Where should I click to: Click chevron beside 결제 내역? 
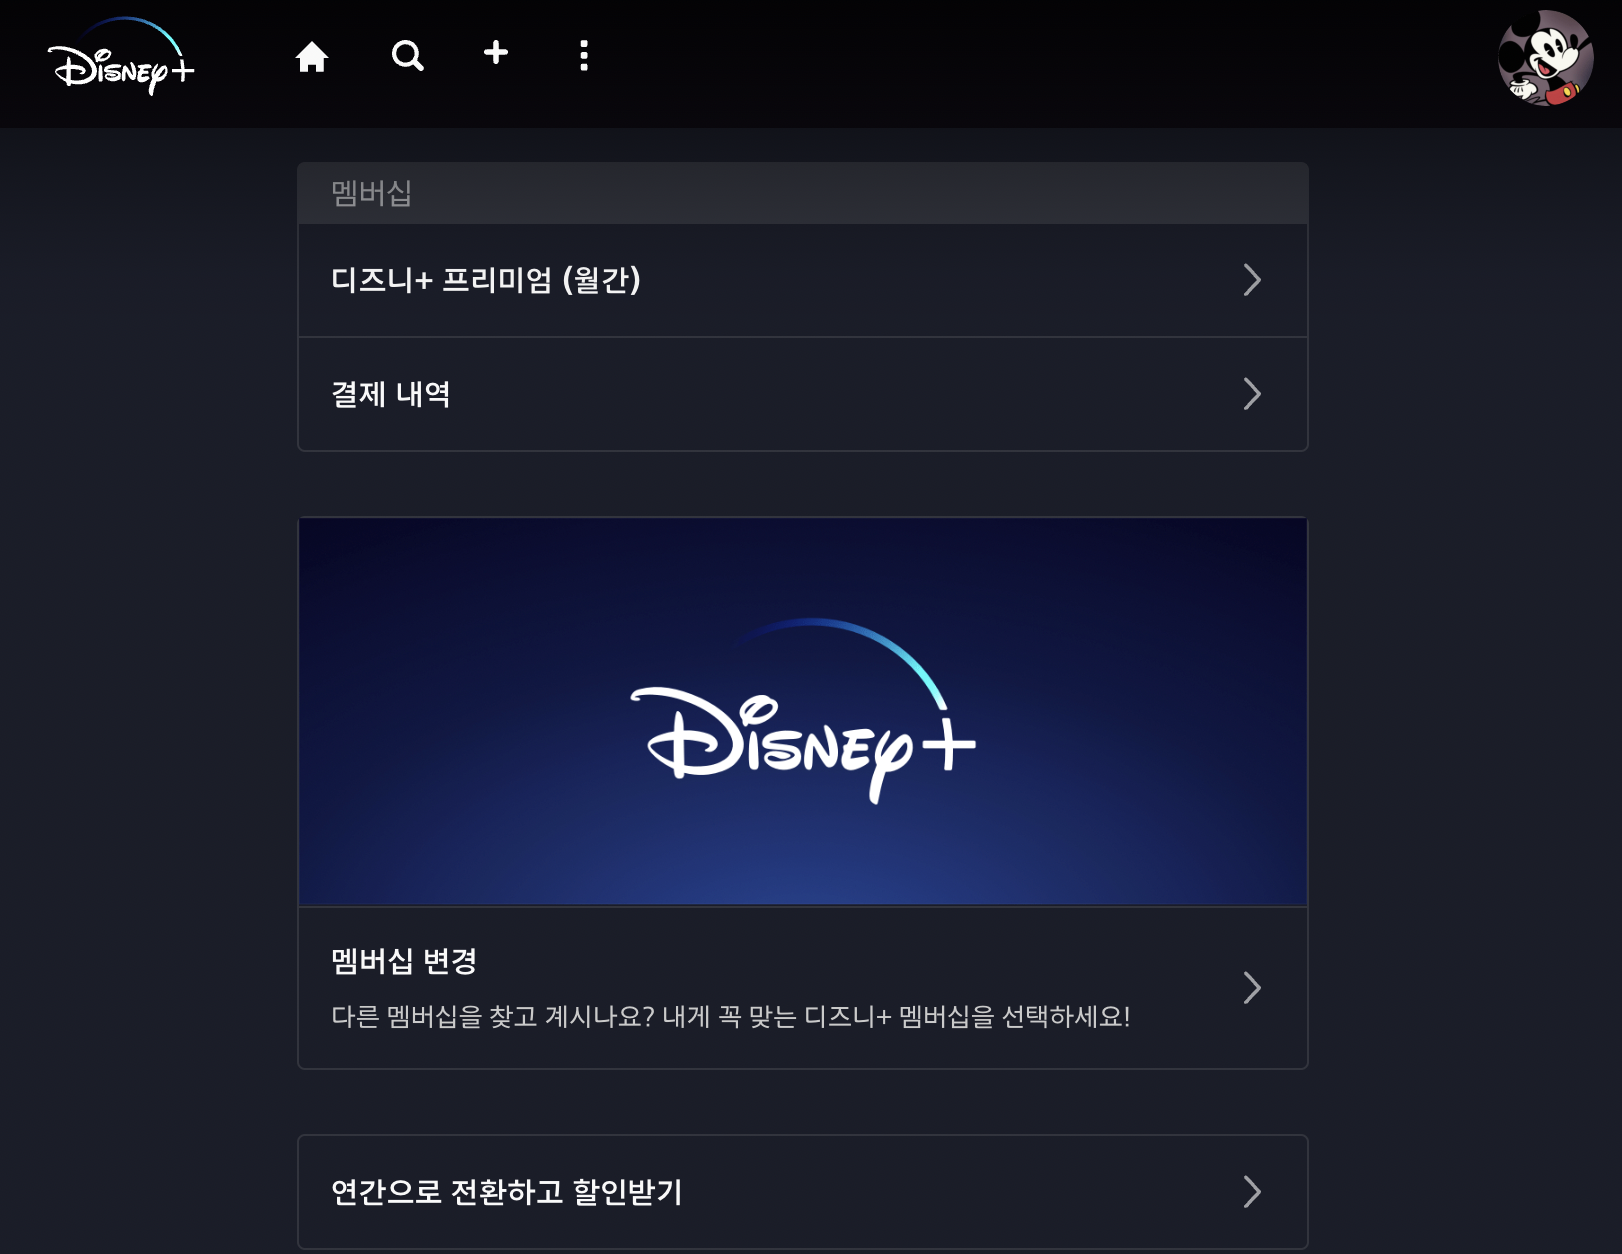pos(1252,394)
